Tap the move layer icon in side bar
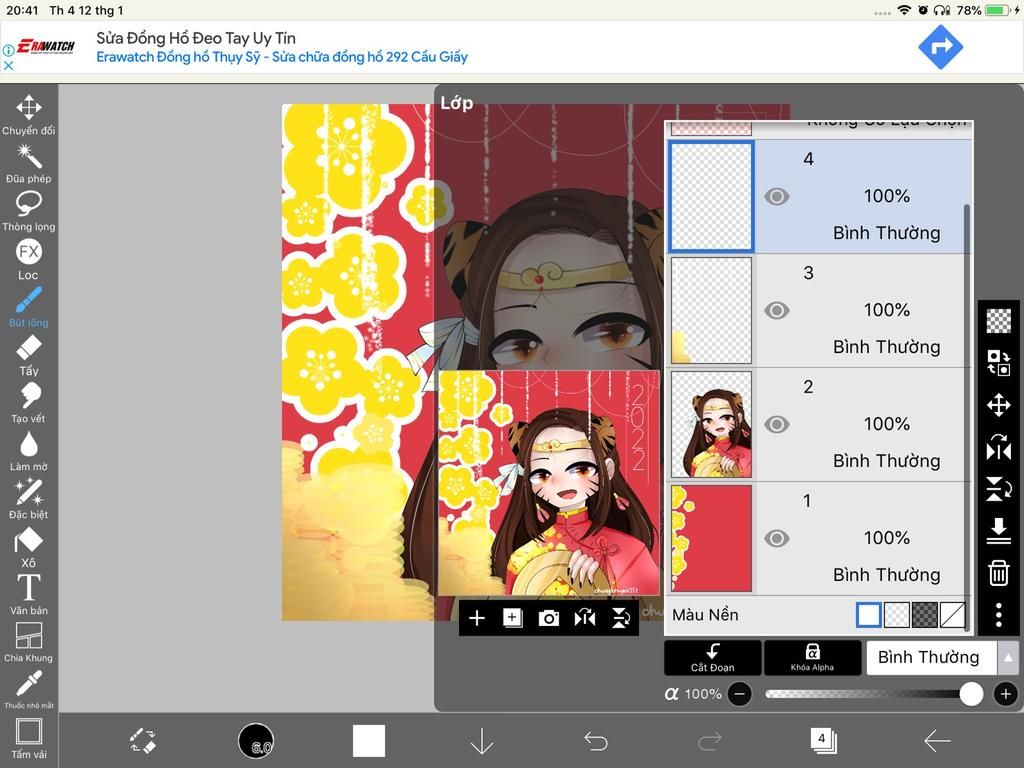Screen dimensions: 1024x768 pos(999,405)
